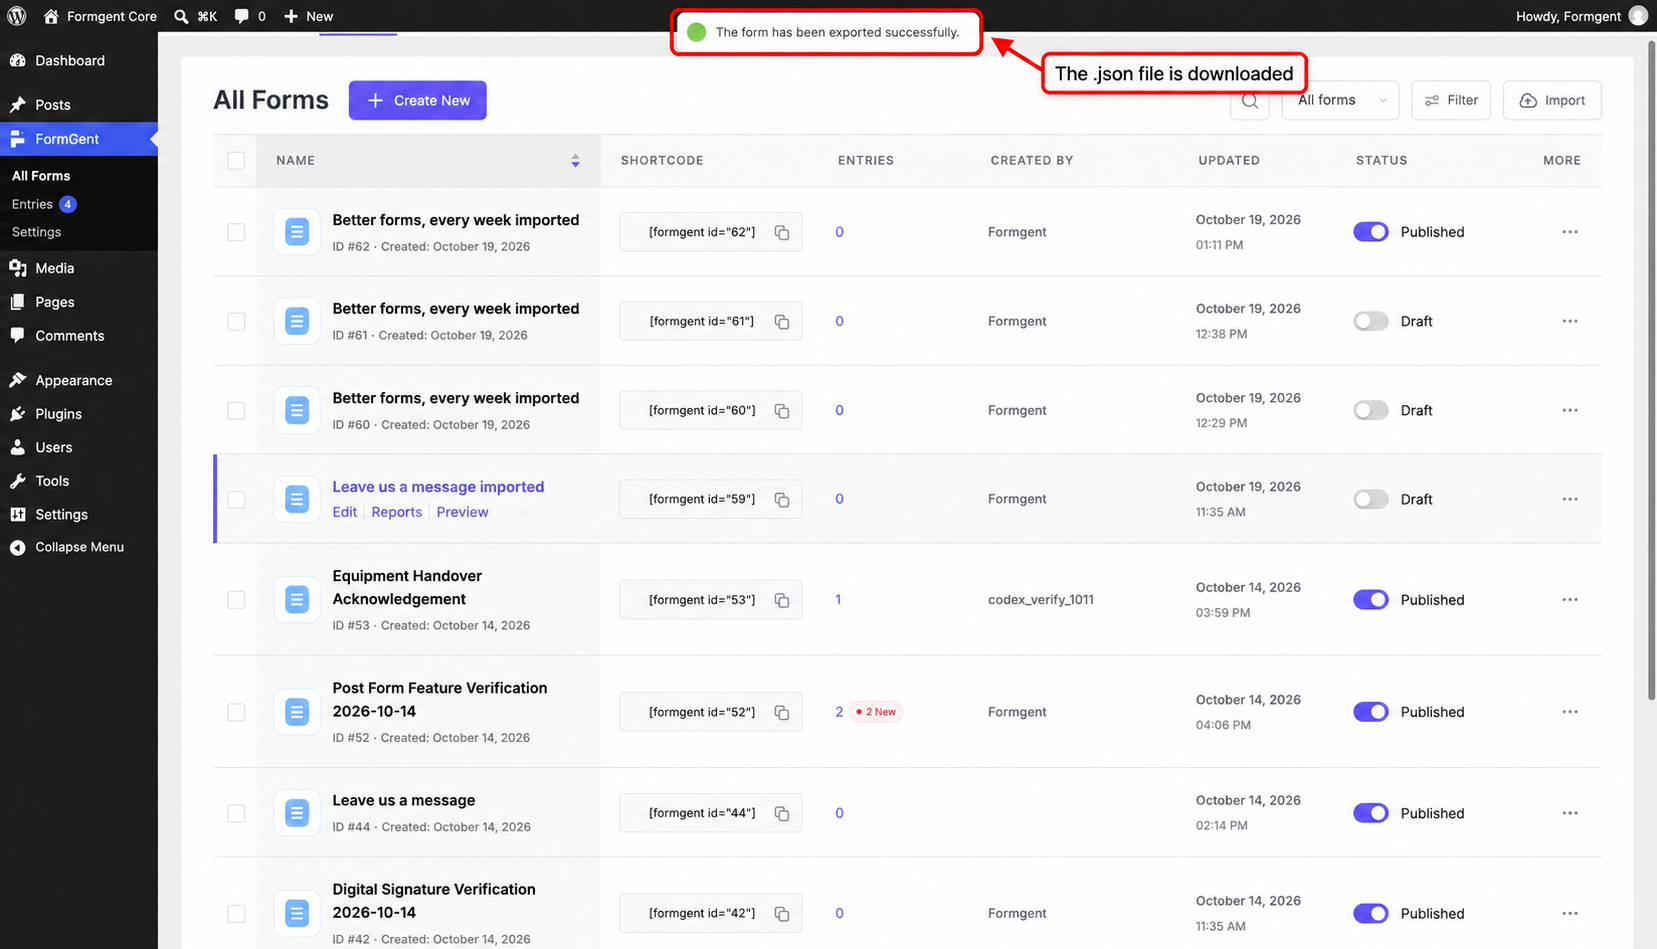
Task: Click the Edit link under Leave us a message imported
Action: click(345, 512)
